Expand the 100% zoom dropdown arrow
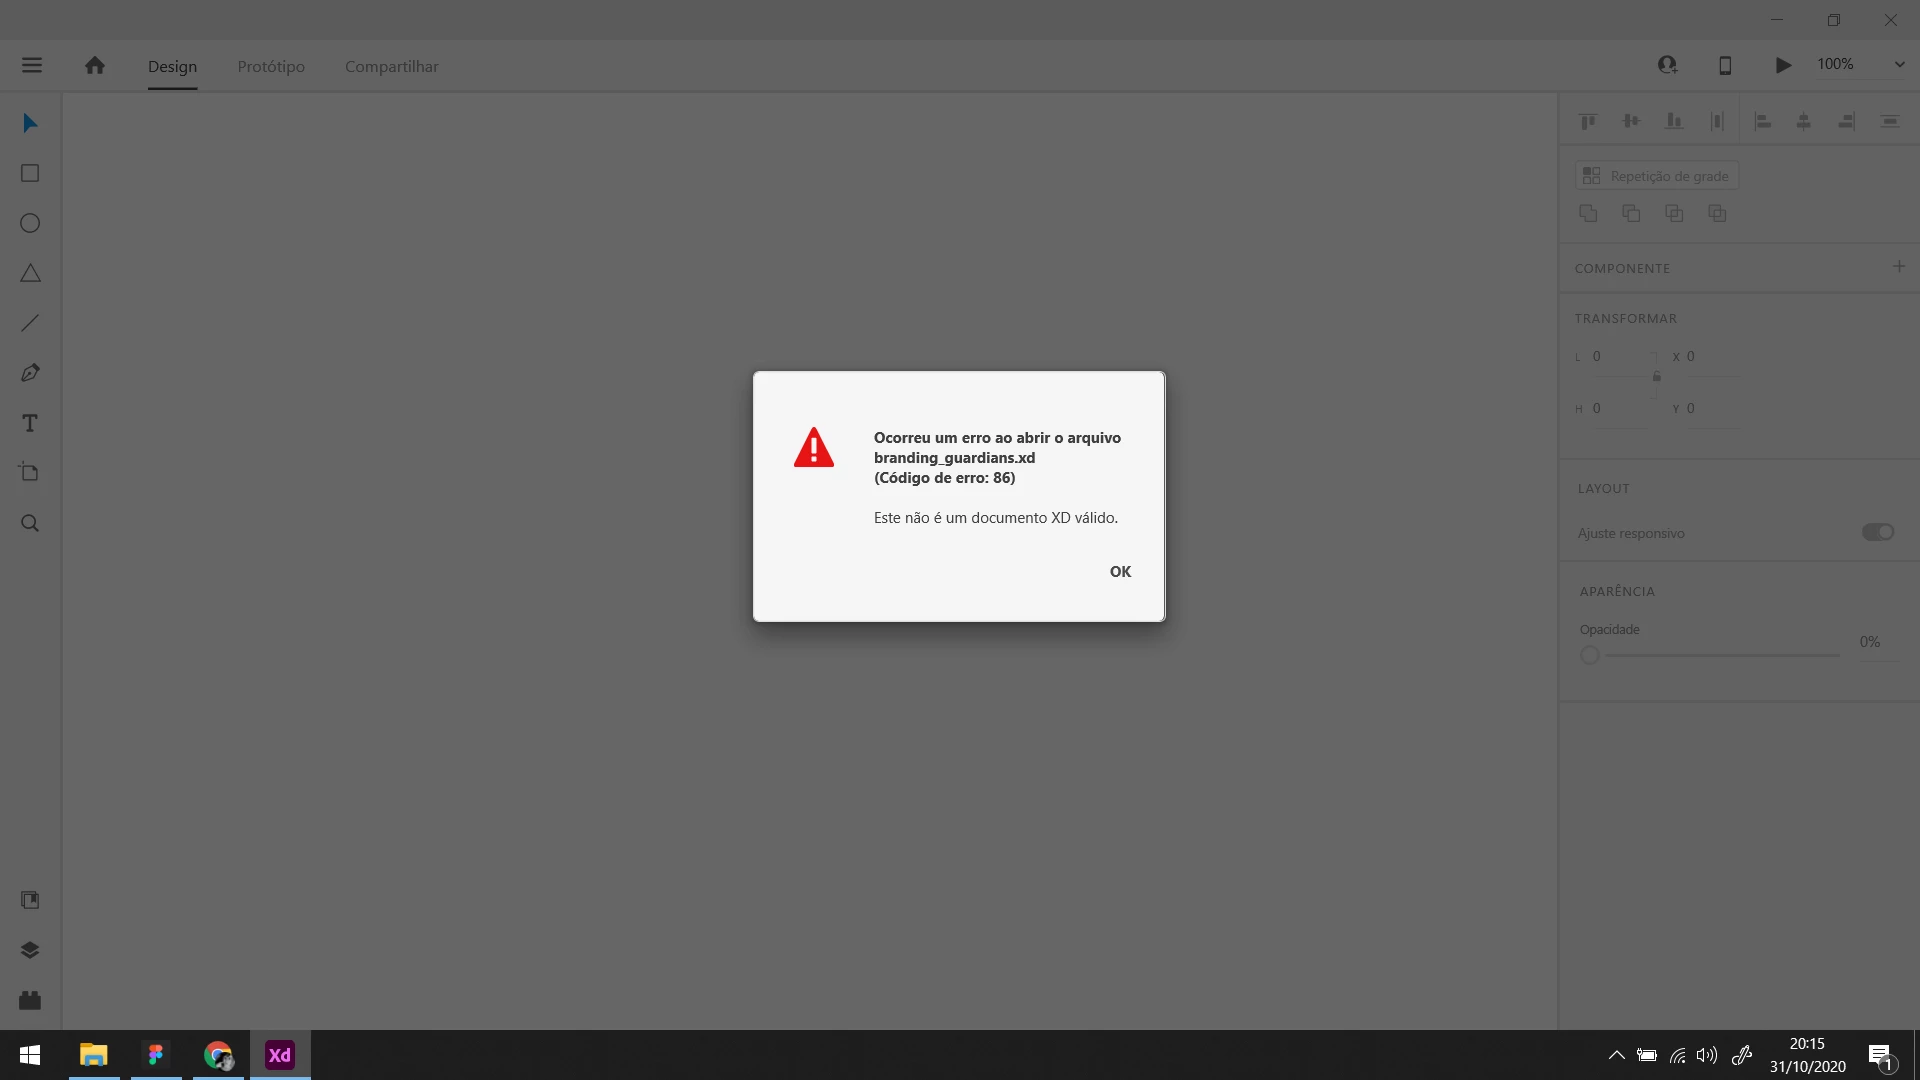The image size is (1920, 1080). [1899, 65]
